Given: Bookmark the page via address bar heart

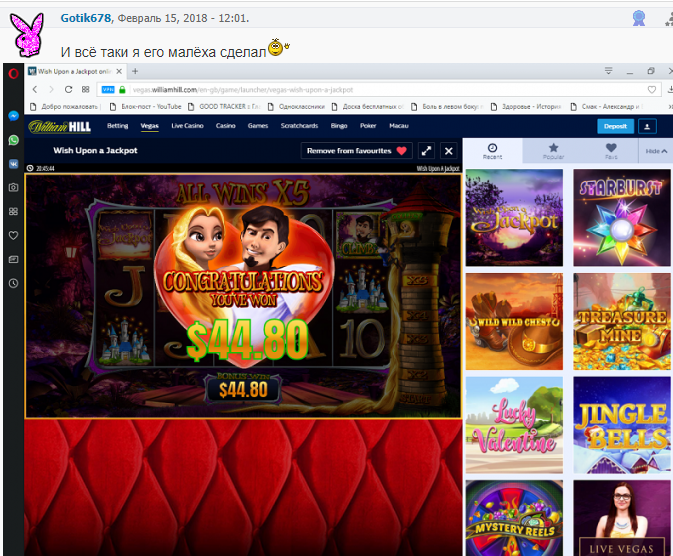Looking at the screenshot, I should (x=652, y=90).
